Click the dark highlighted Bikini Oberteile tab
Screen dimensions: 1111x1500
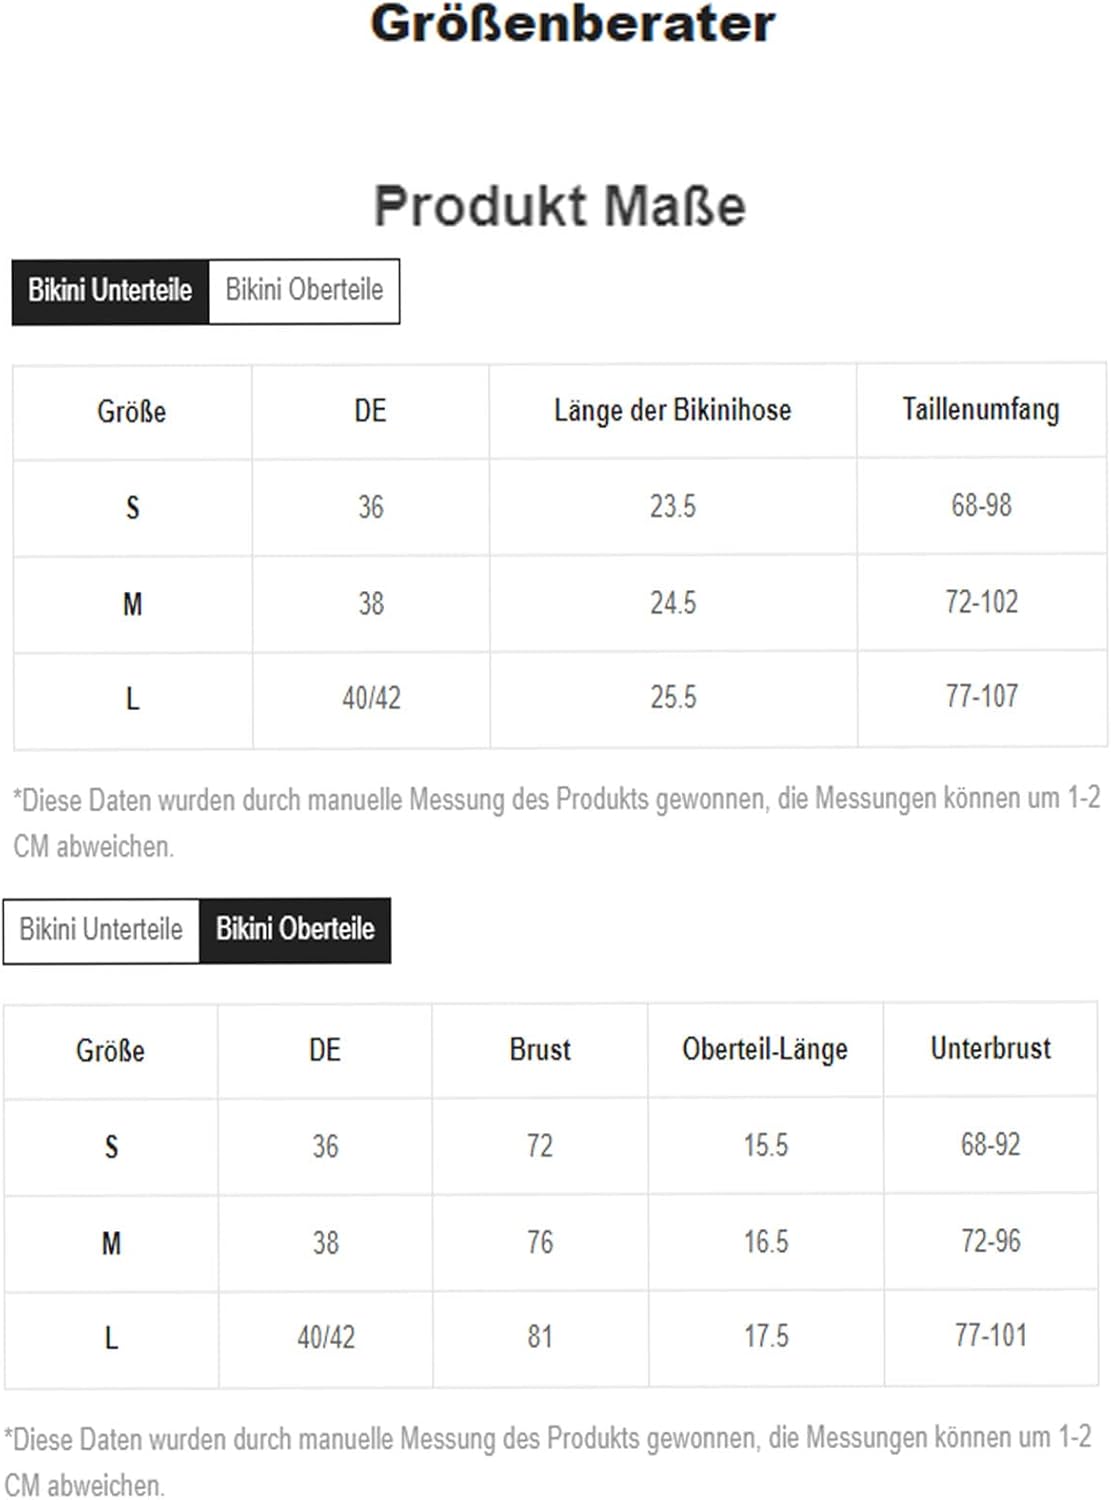tap(295, 930)
